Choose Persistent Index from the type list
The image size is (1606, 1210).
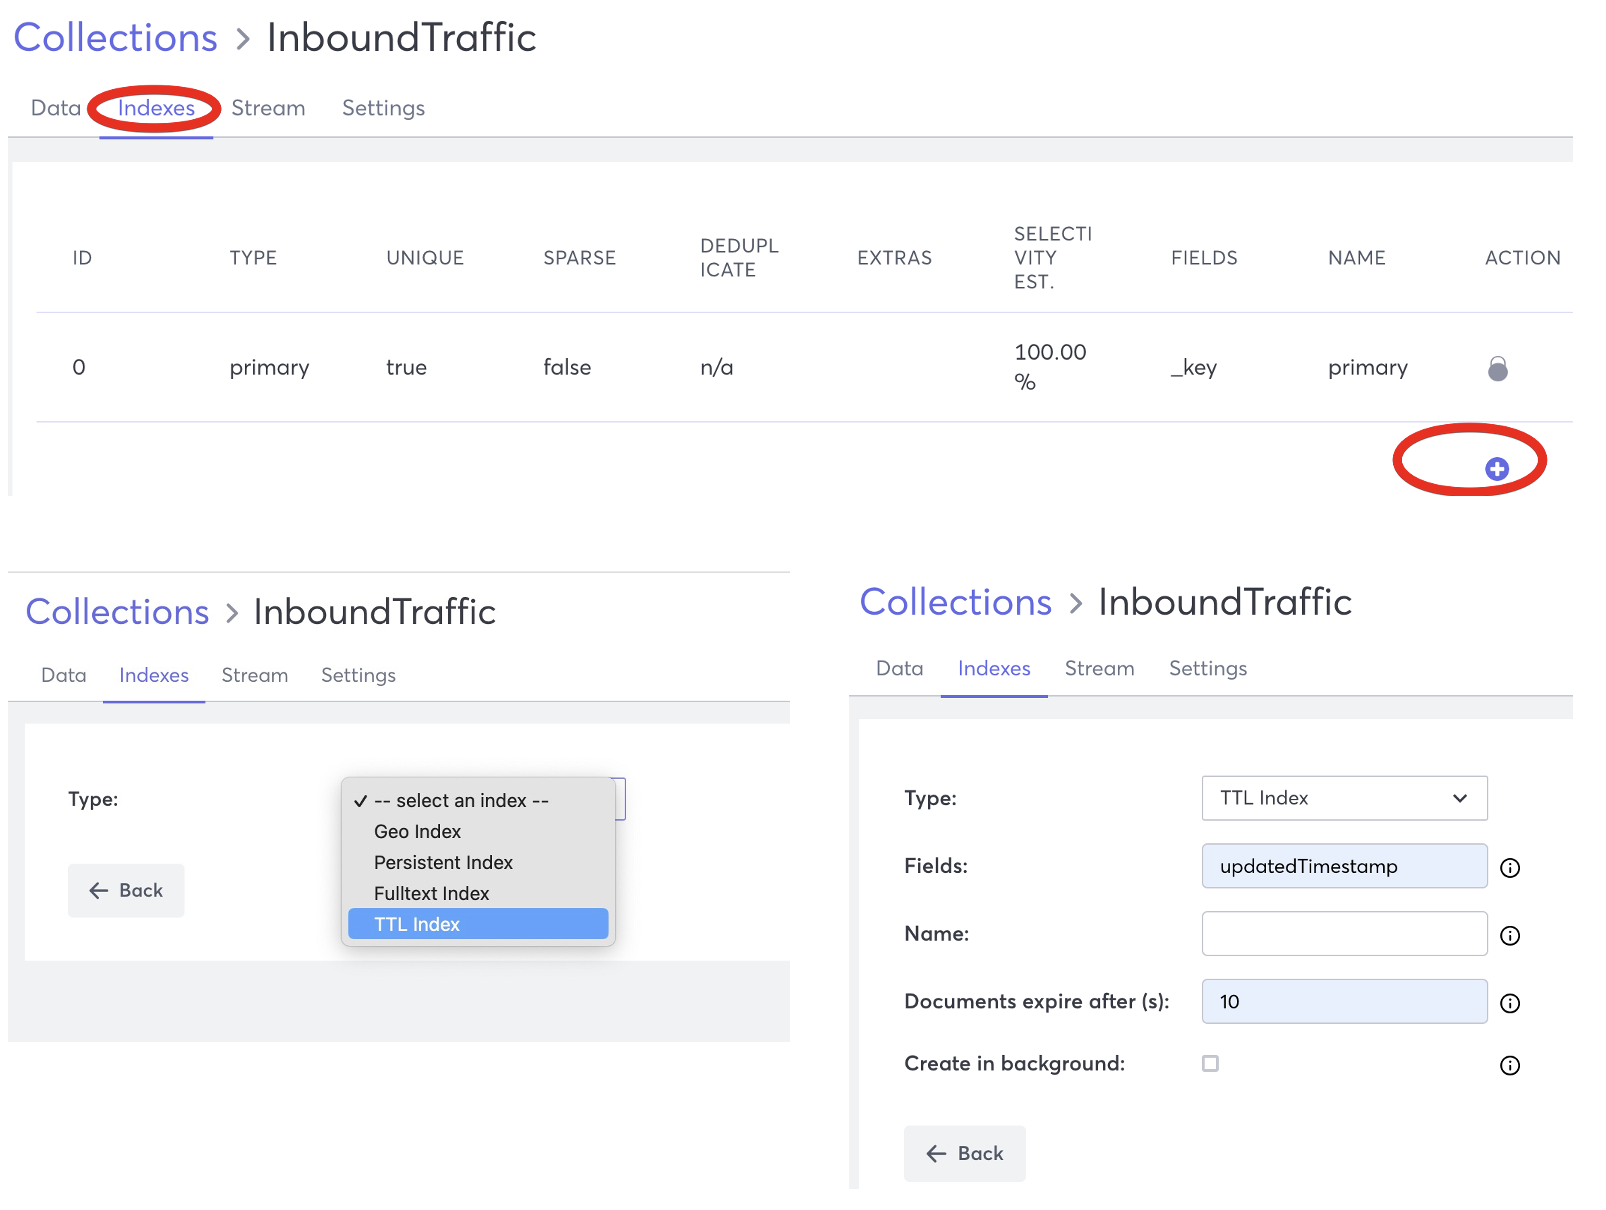[x=478, y=862]
